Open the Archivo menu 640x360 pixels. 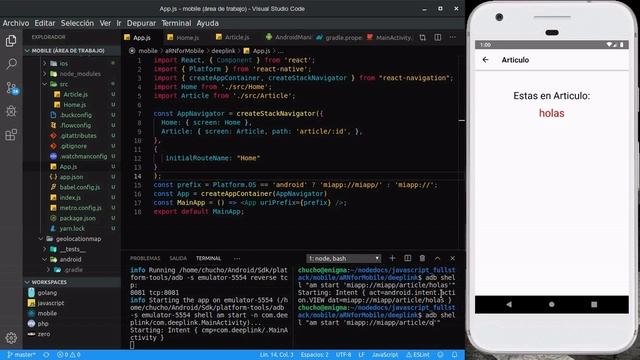[x=16, y=23]
